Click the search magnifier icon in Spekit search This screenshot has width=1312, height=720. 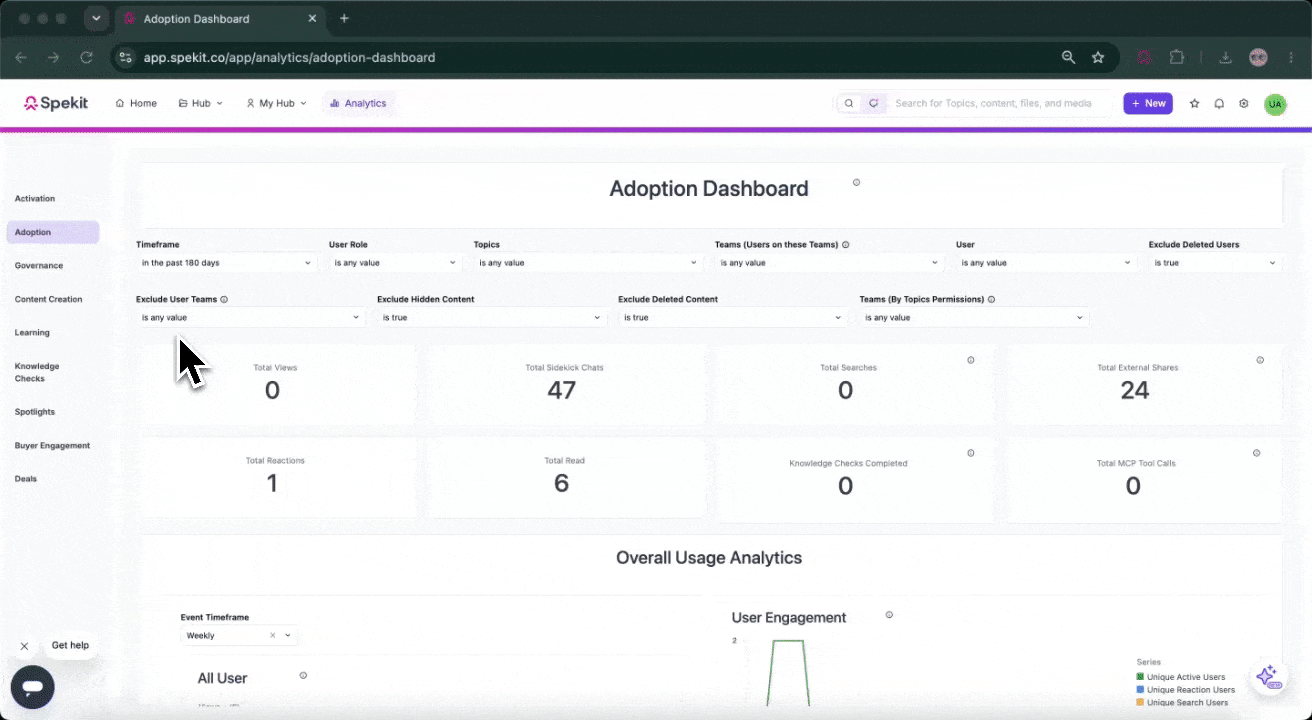coord(849,103)
